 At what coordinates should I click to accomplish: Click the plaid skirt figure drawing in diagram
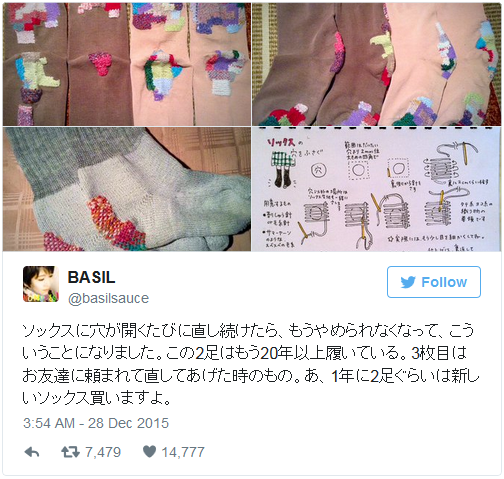click(x=282, y=169)
